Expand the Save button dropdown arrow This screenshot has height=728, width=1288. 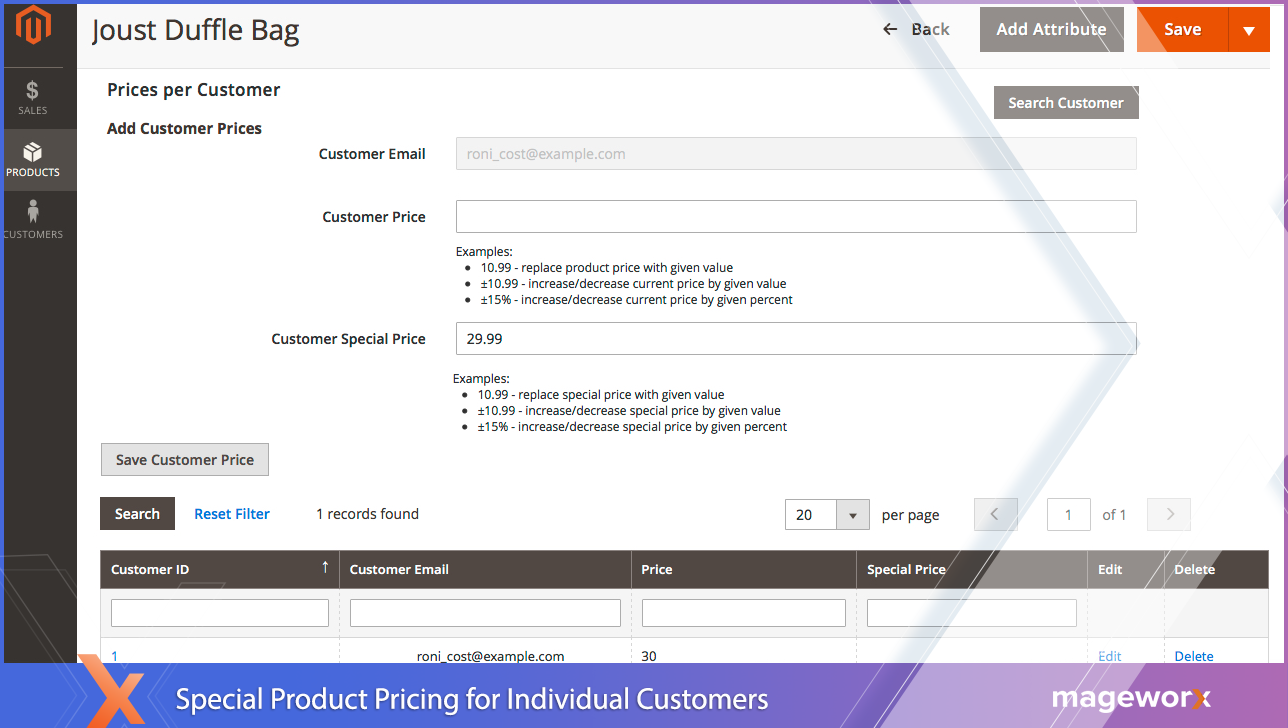[1248, 30]
